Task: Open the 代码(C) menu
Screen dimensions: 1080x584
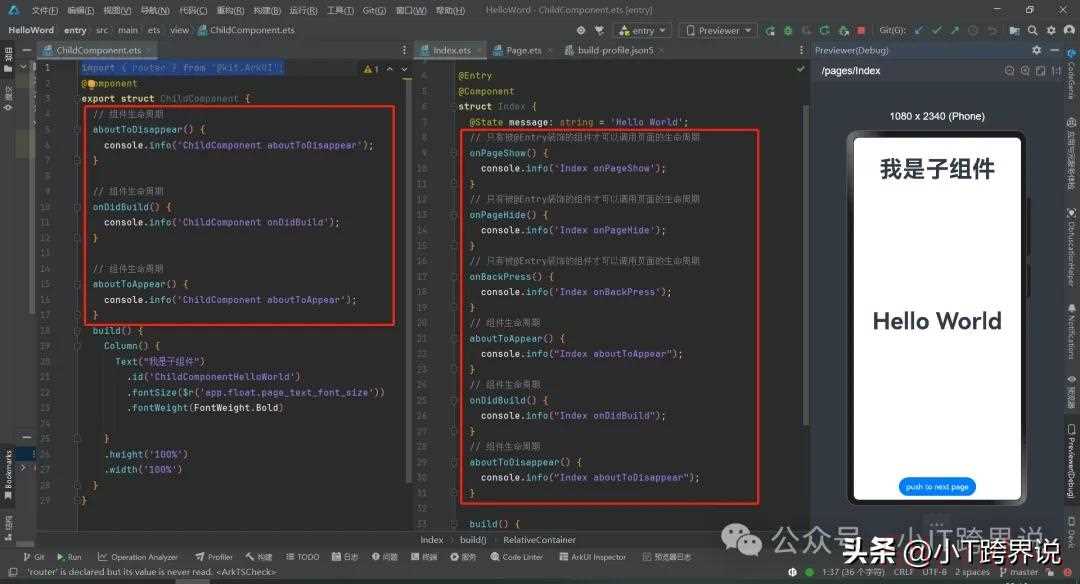Action: pos(192,10)
